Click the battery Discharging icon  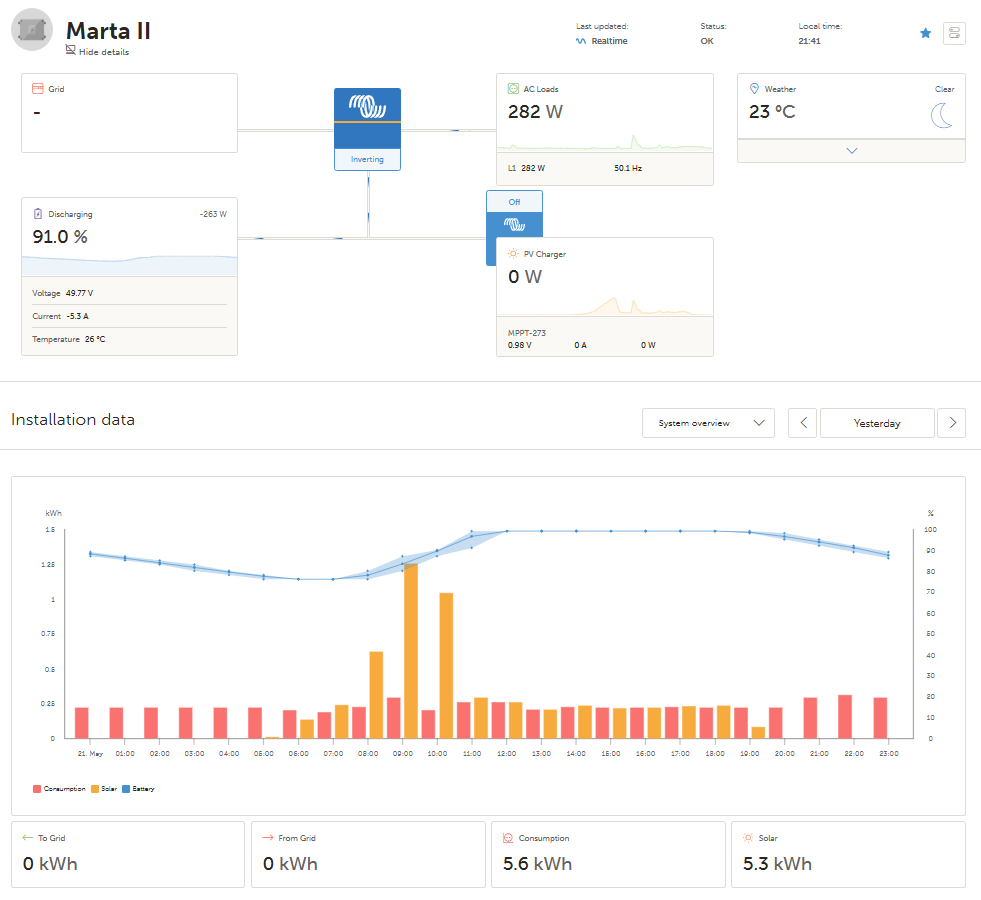(x=38, y=214)
